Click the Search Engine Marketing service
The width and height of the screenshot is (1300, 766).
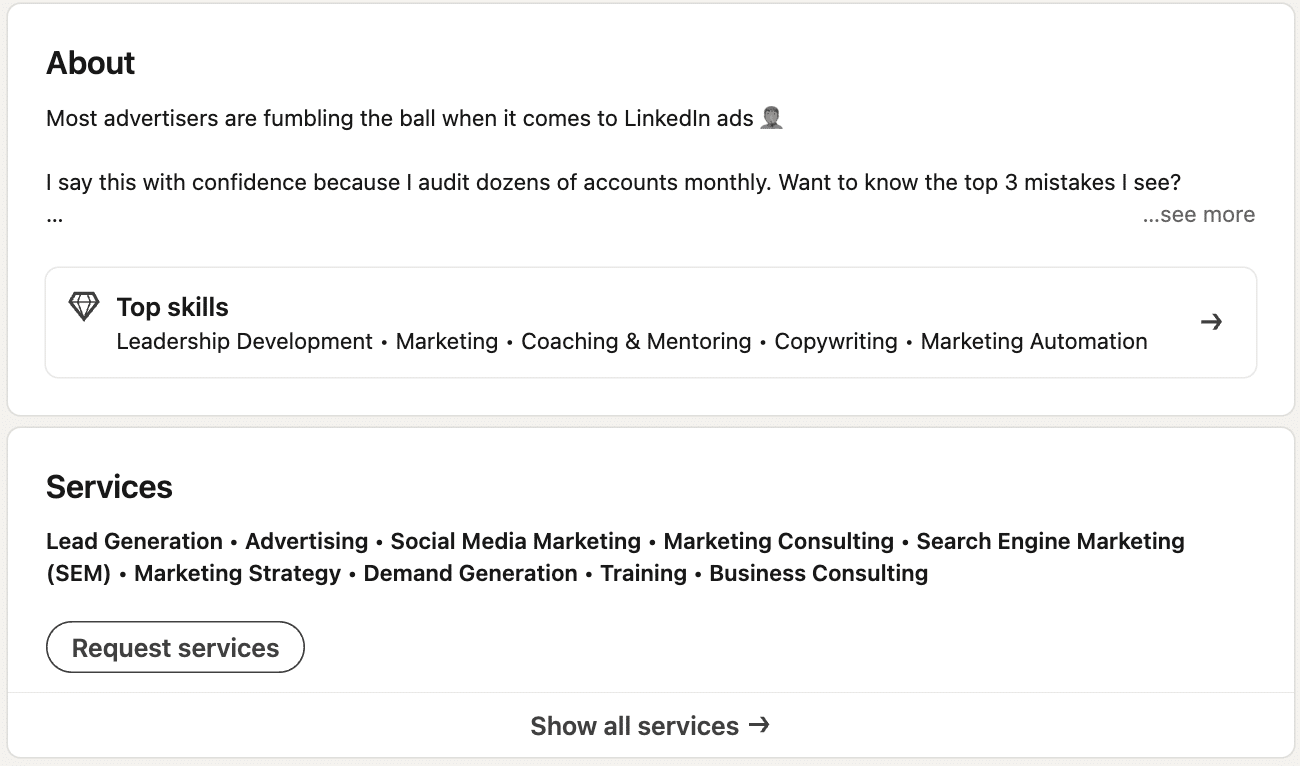(x=1049, y=542)
